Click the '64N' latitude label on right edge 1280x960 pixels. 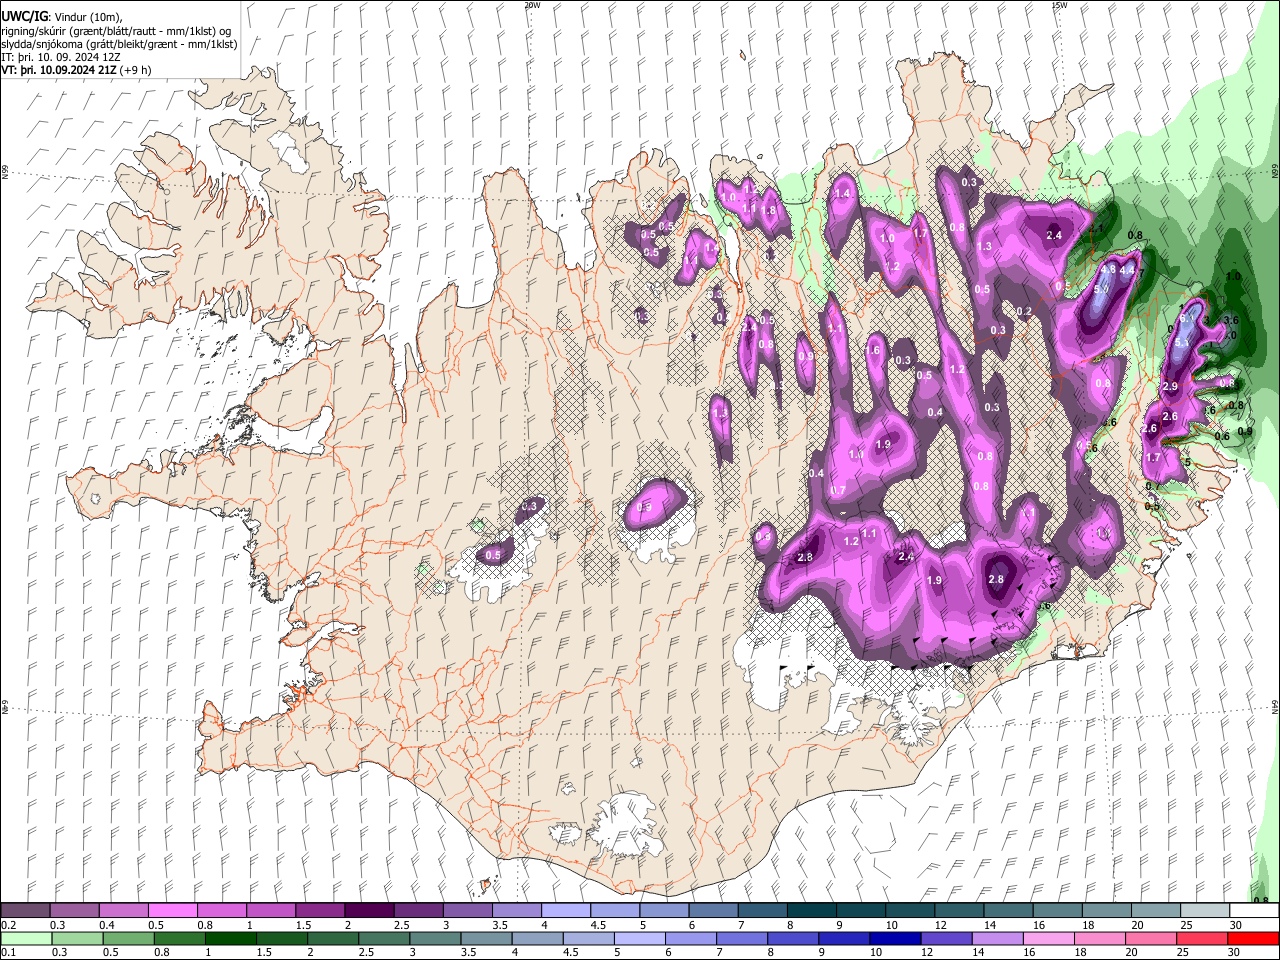(x=1275, y=708)
